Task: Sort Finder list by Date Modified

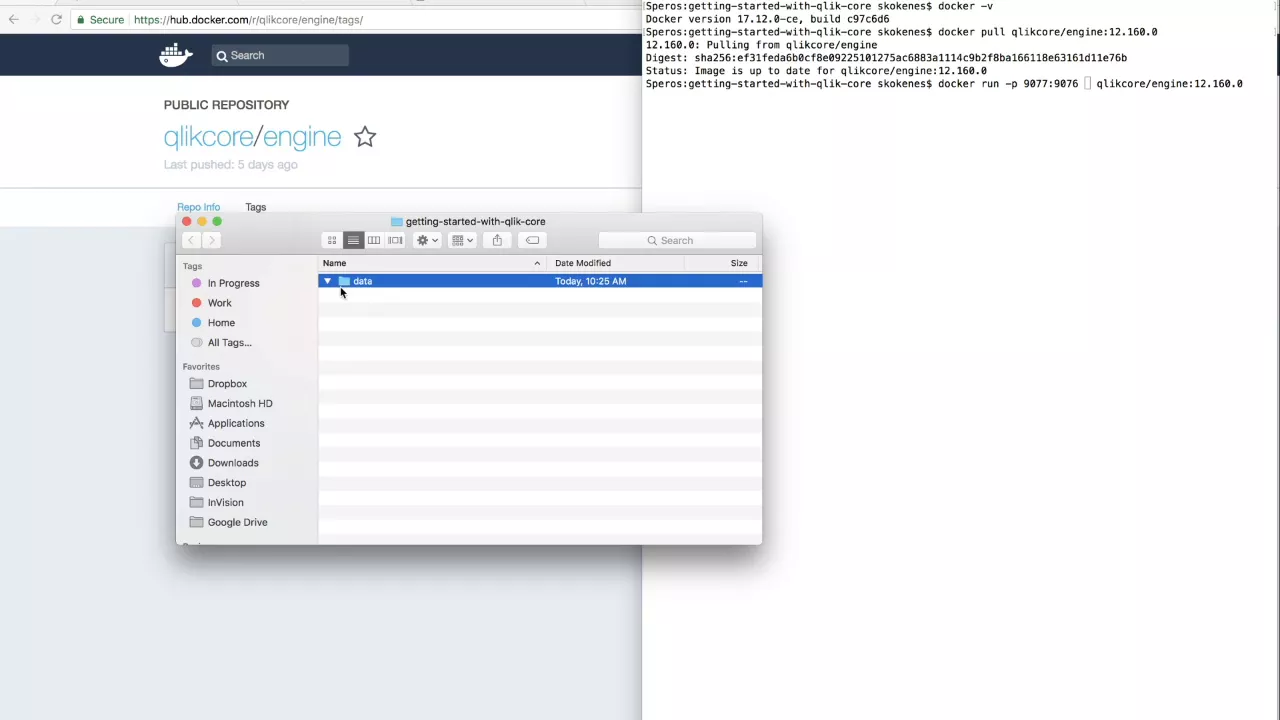Action: [x=617, y=263]
